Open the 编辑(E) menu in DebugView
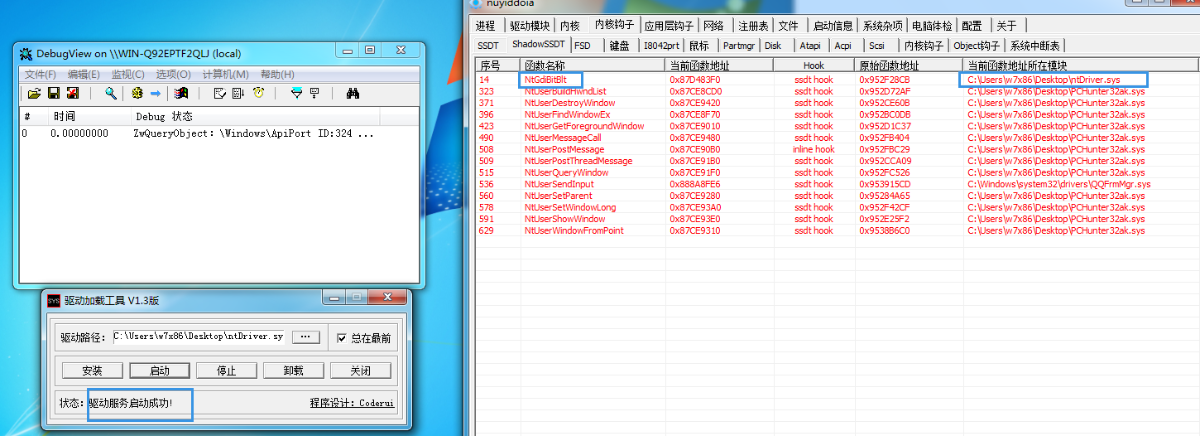This screenshot has width=1200, height=436. tap(84, 74)
